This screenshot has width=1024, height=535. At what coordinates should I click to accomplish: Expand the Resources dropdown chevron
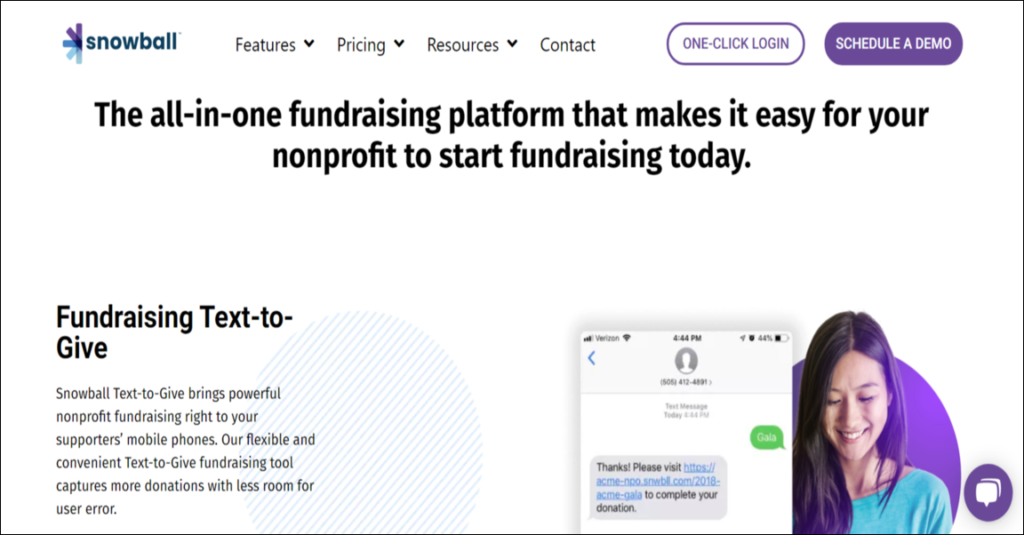[512, 44]
